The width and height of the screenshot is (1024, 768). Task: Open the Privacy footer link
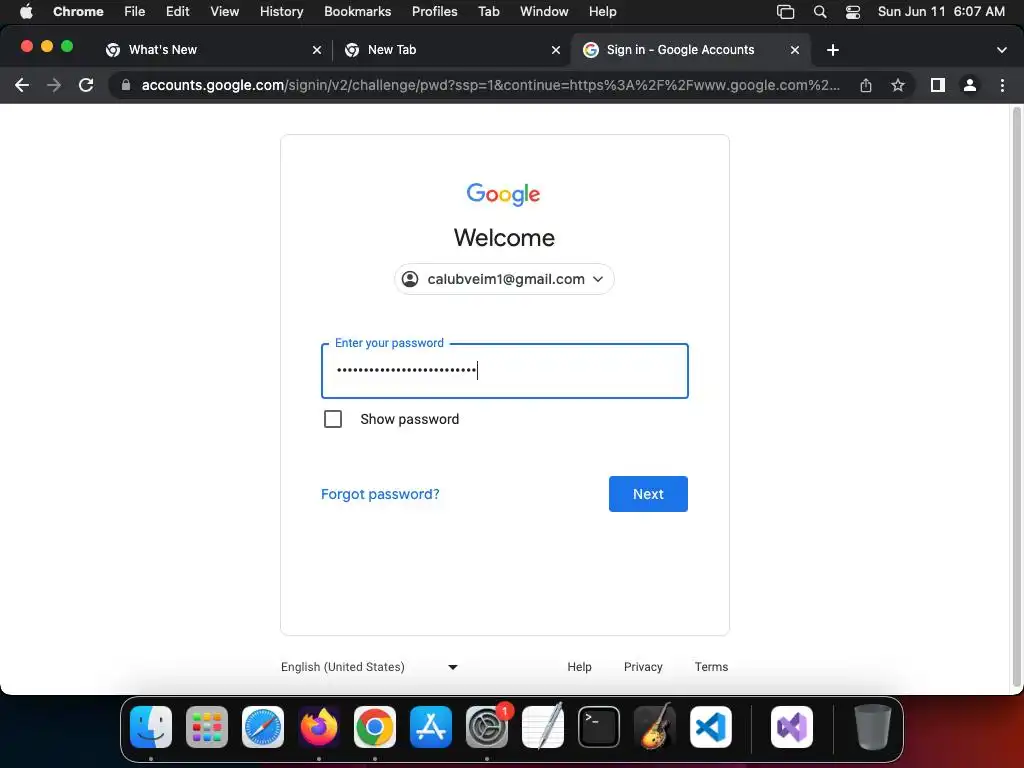click(643, 667)
